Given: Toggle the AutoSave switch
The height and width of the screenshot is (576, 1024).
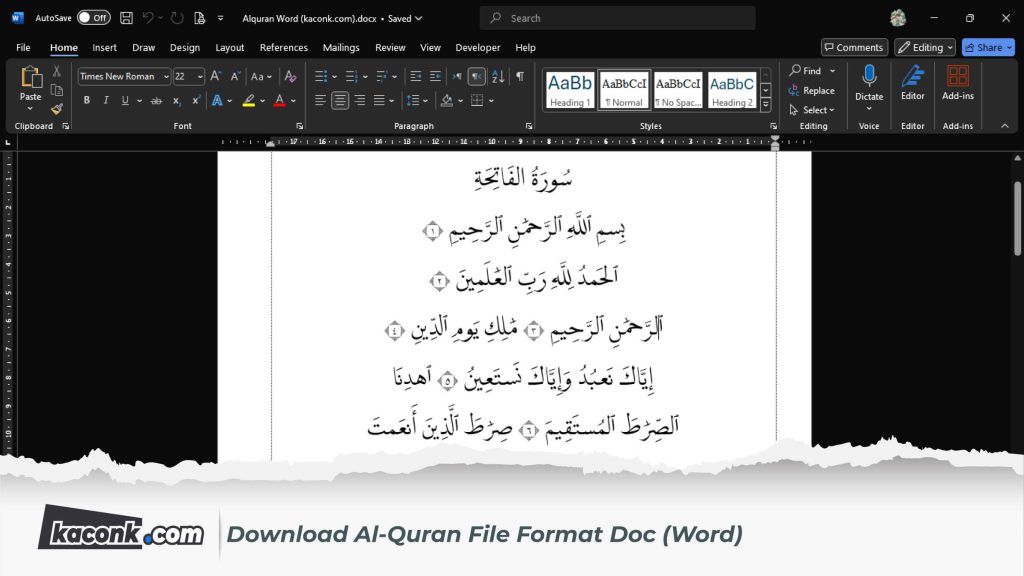Looking at the screenshot, I should click(93, 18).
